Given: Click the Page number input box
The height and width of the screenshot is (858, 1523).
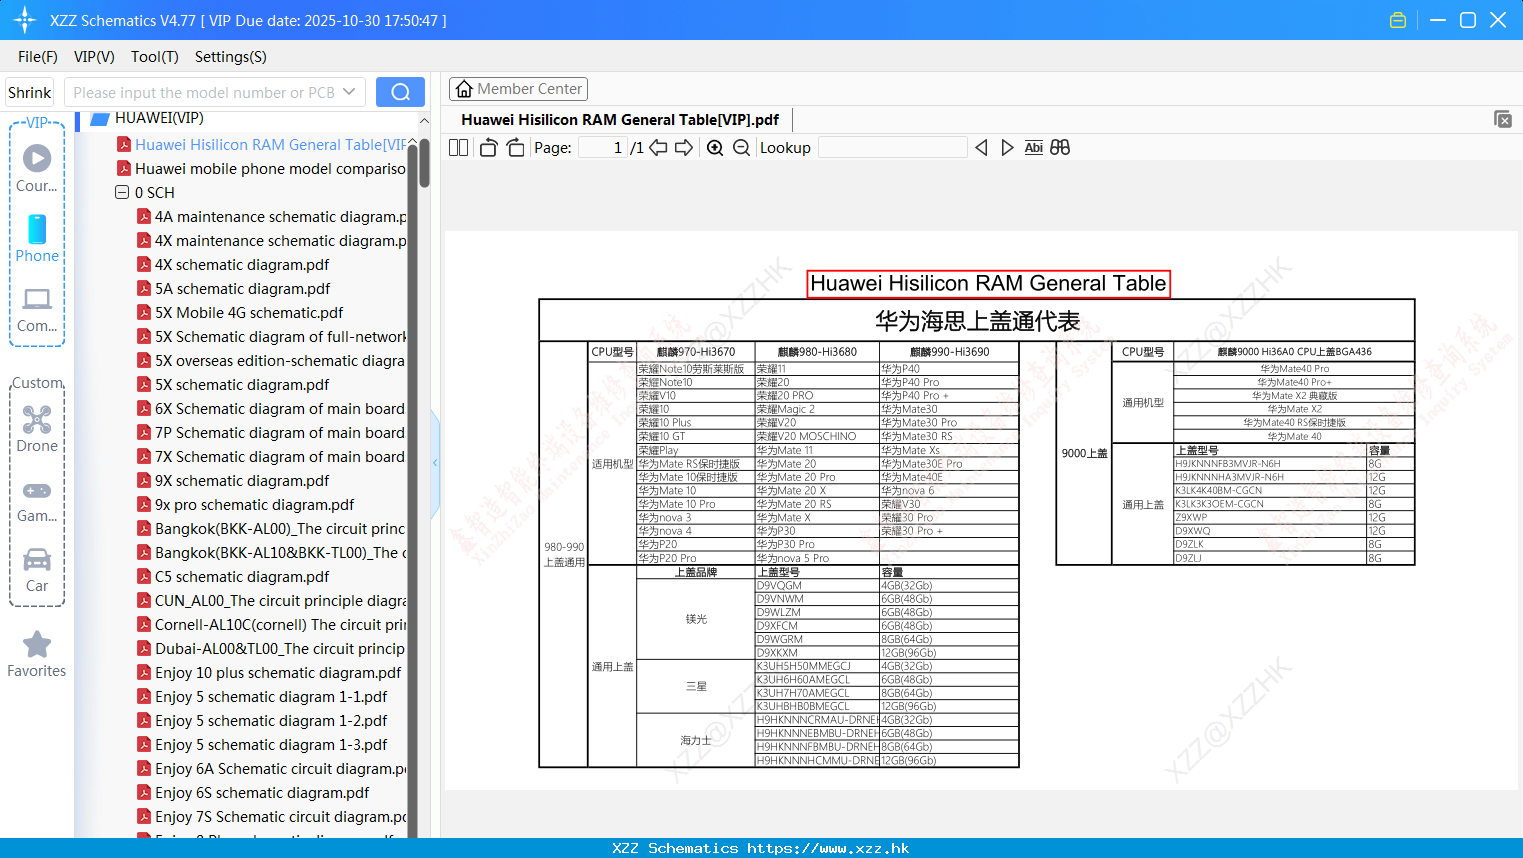Looking at the screenshot, I should pos(602,147).
